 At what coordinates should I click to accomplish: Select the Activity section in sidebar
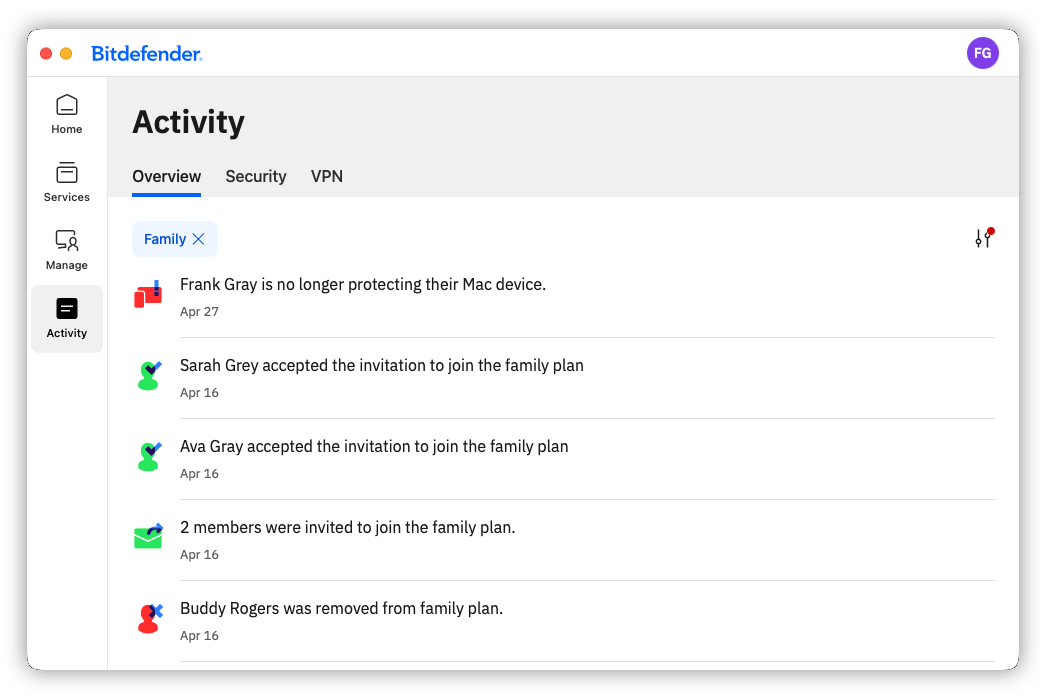[x=67, y=319]
